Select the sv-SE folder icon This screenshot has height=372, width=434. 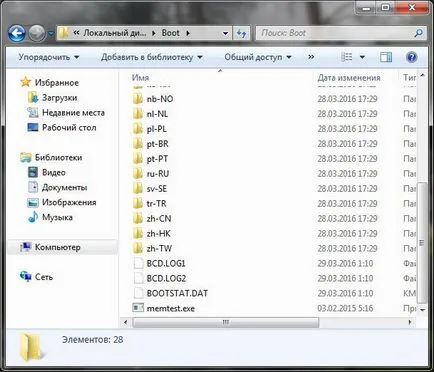(x=138, y=188)
